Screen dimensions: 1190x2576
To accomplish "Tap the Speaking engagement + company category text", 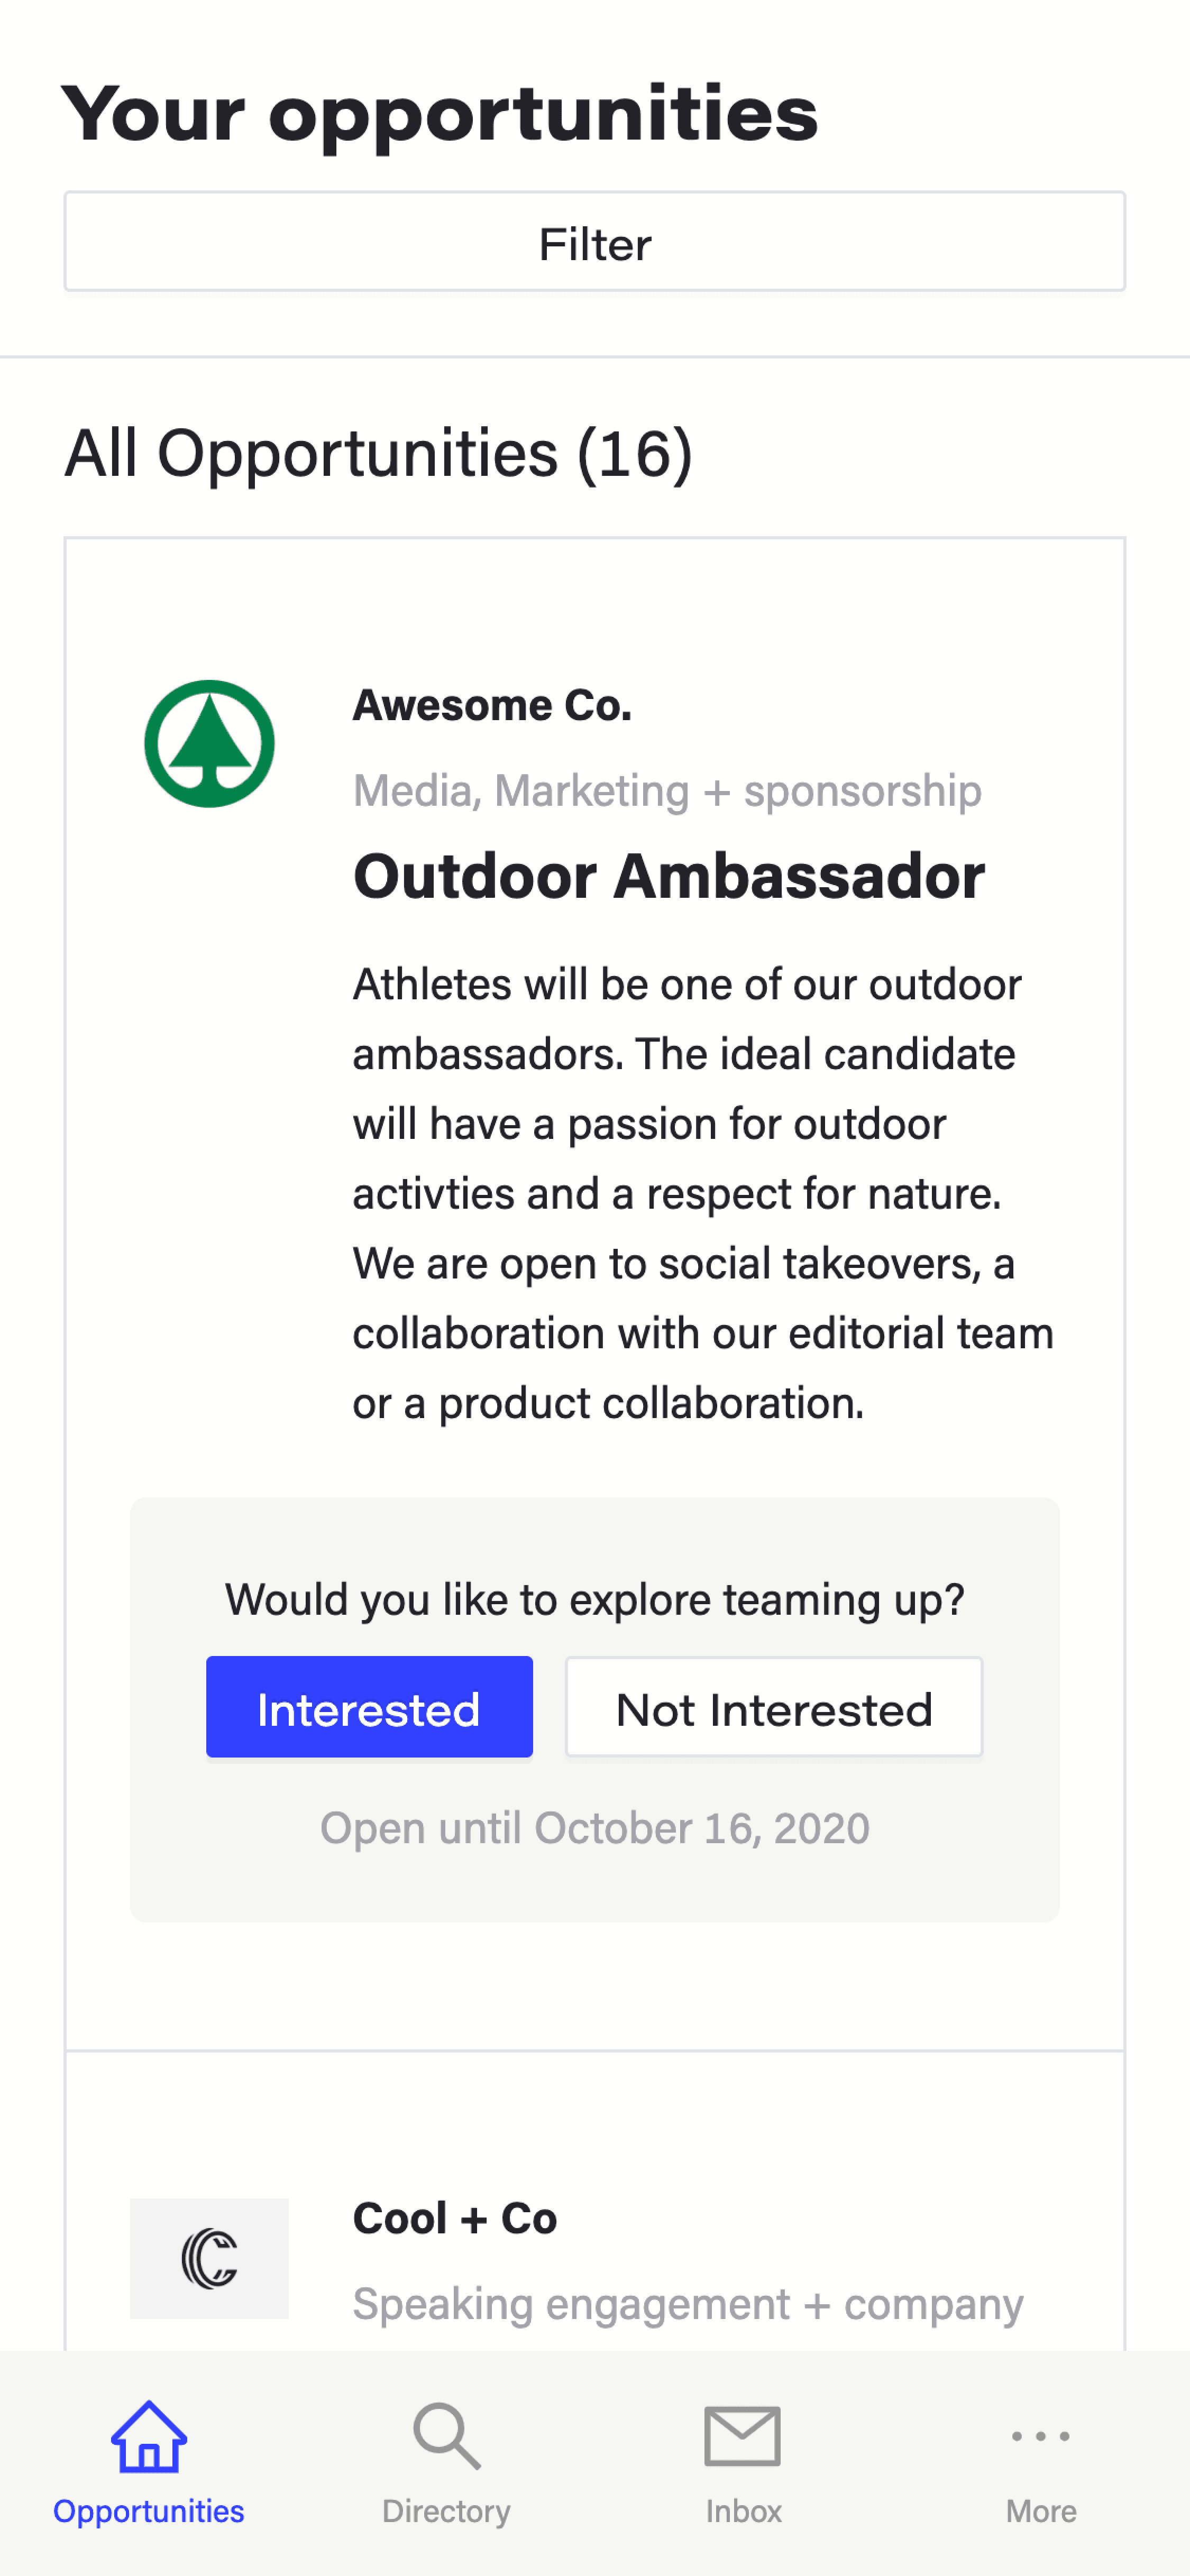I will pyautogui.click(x=688, y=2304).
